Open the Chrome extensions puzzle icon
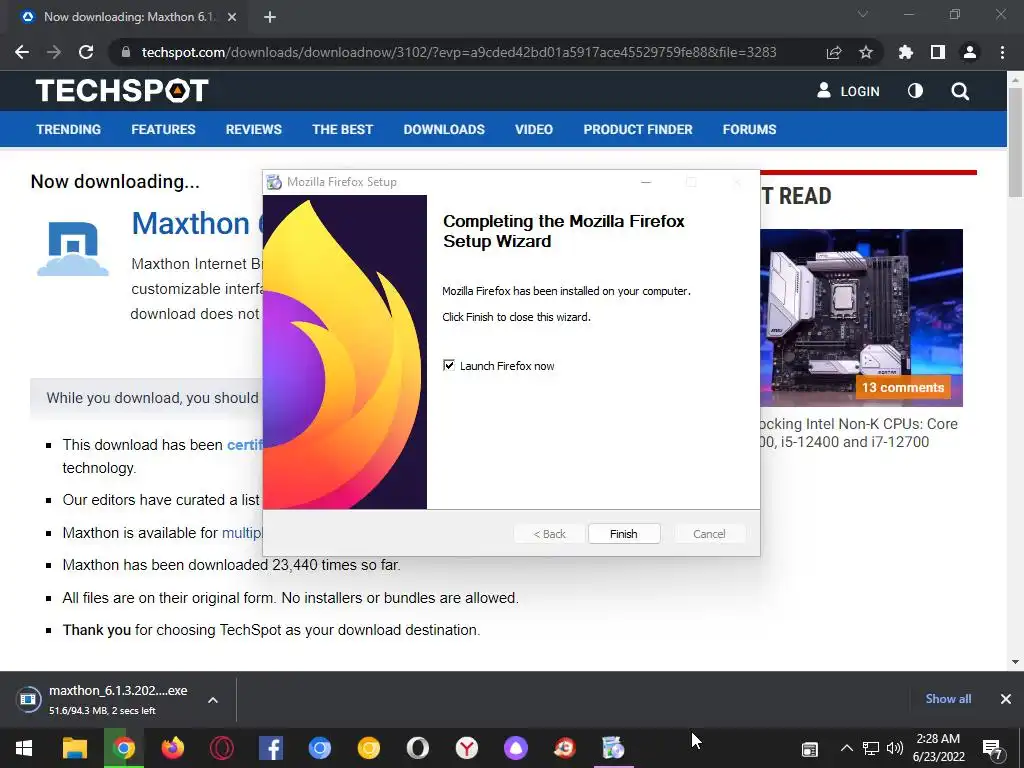Image resolution: width=1024 pixels, height=768 pixels. click(906, 52)
